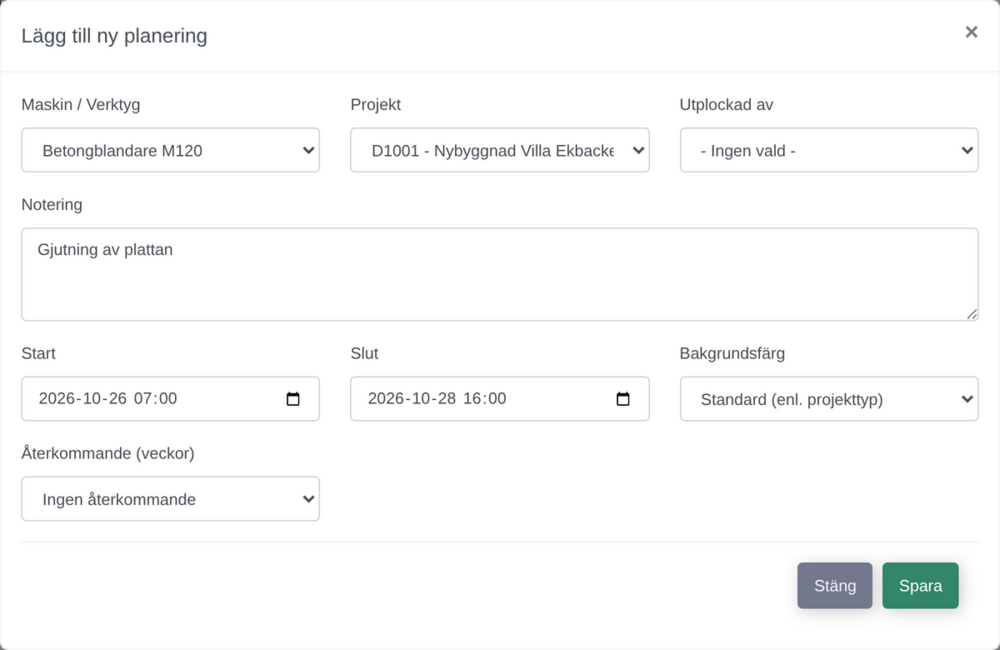Grab the Notering textarea resize handle

pyautogui.click(x=971, y=314)
